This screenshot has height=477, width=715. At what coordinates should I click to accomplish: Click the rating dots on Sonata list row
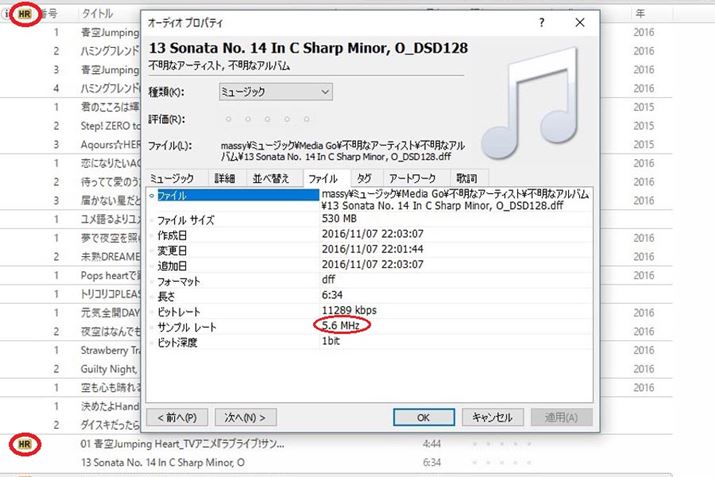pyautogui.click(x=502, y=462)
